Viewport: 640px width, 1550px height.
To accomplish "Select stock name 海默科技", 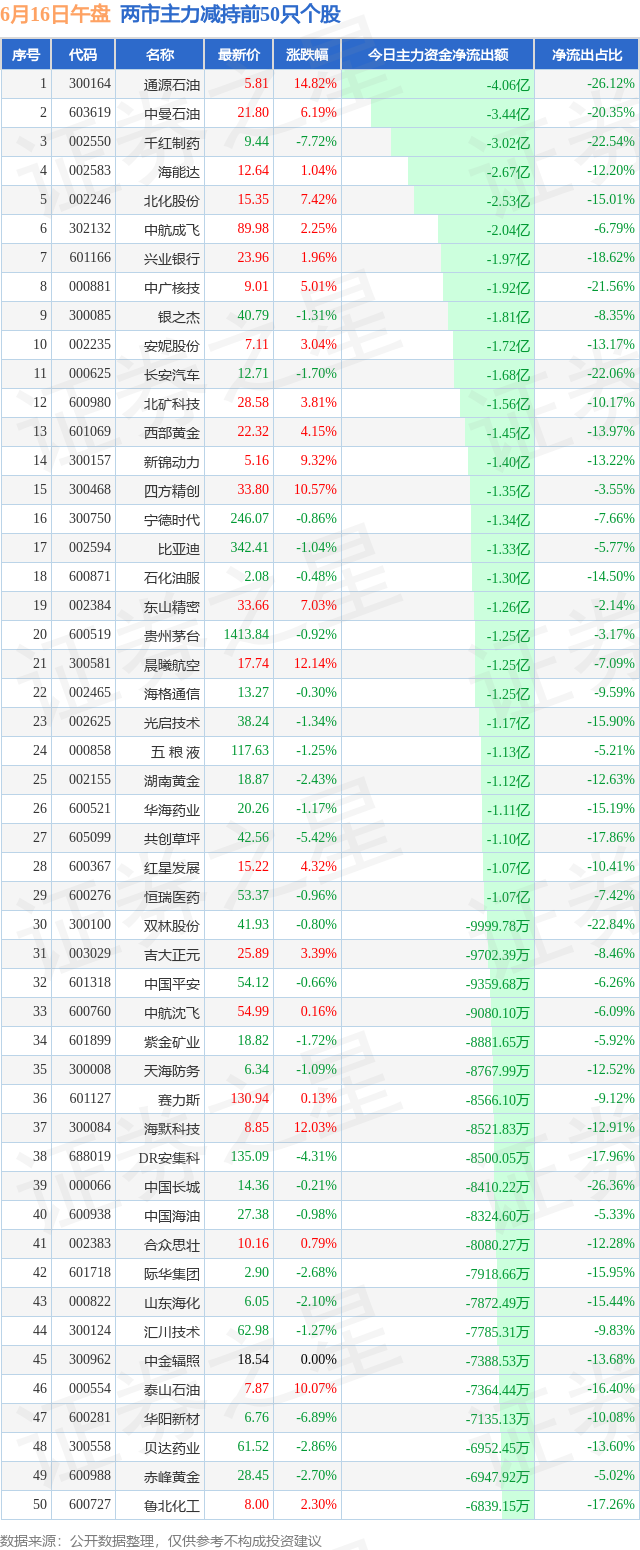I will (x=172, y=1129).
